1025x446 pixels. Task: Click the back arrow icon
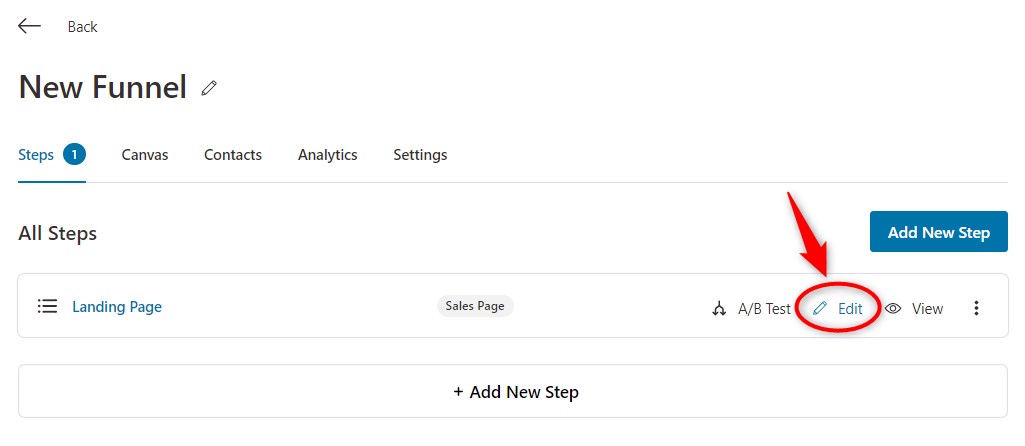click(29, 26)
